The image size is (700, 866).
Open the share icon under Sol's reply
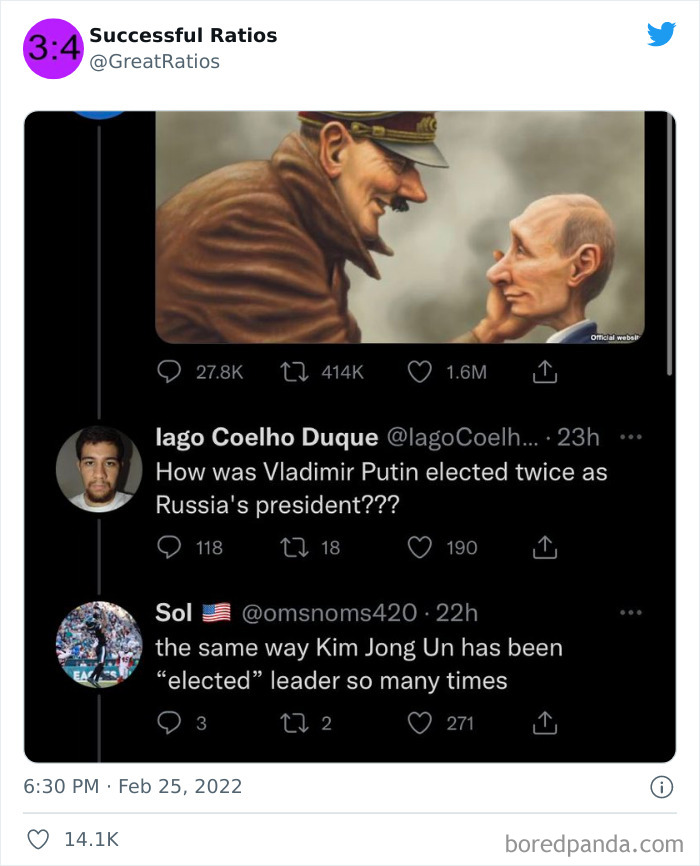click(x=545, y=722)
